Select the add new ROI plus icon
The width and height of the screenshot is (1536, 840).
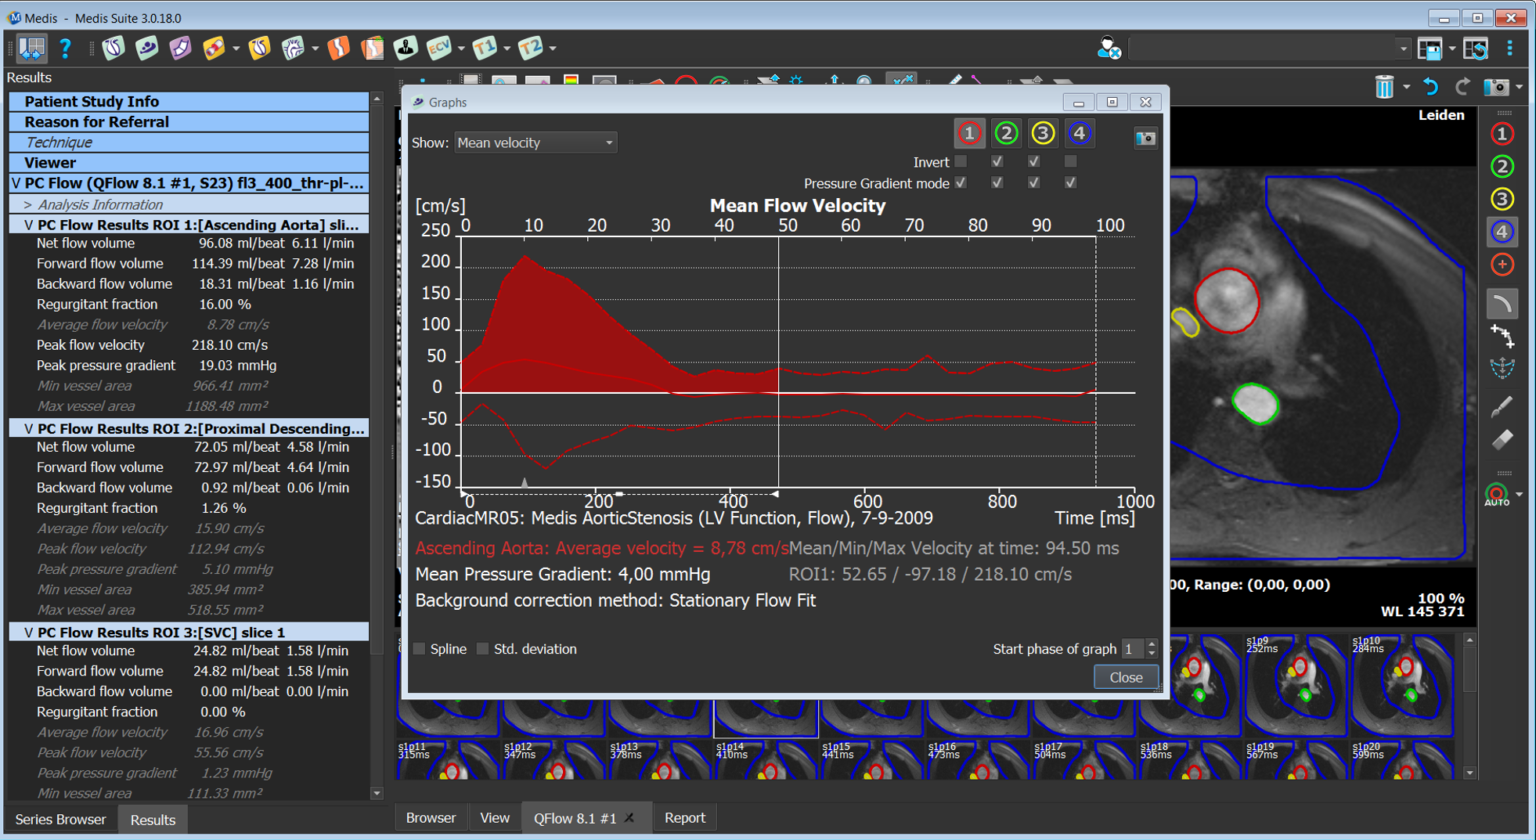coord(1501,264)
